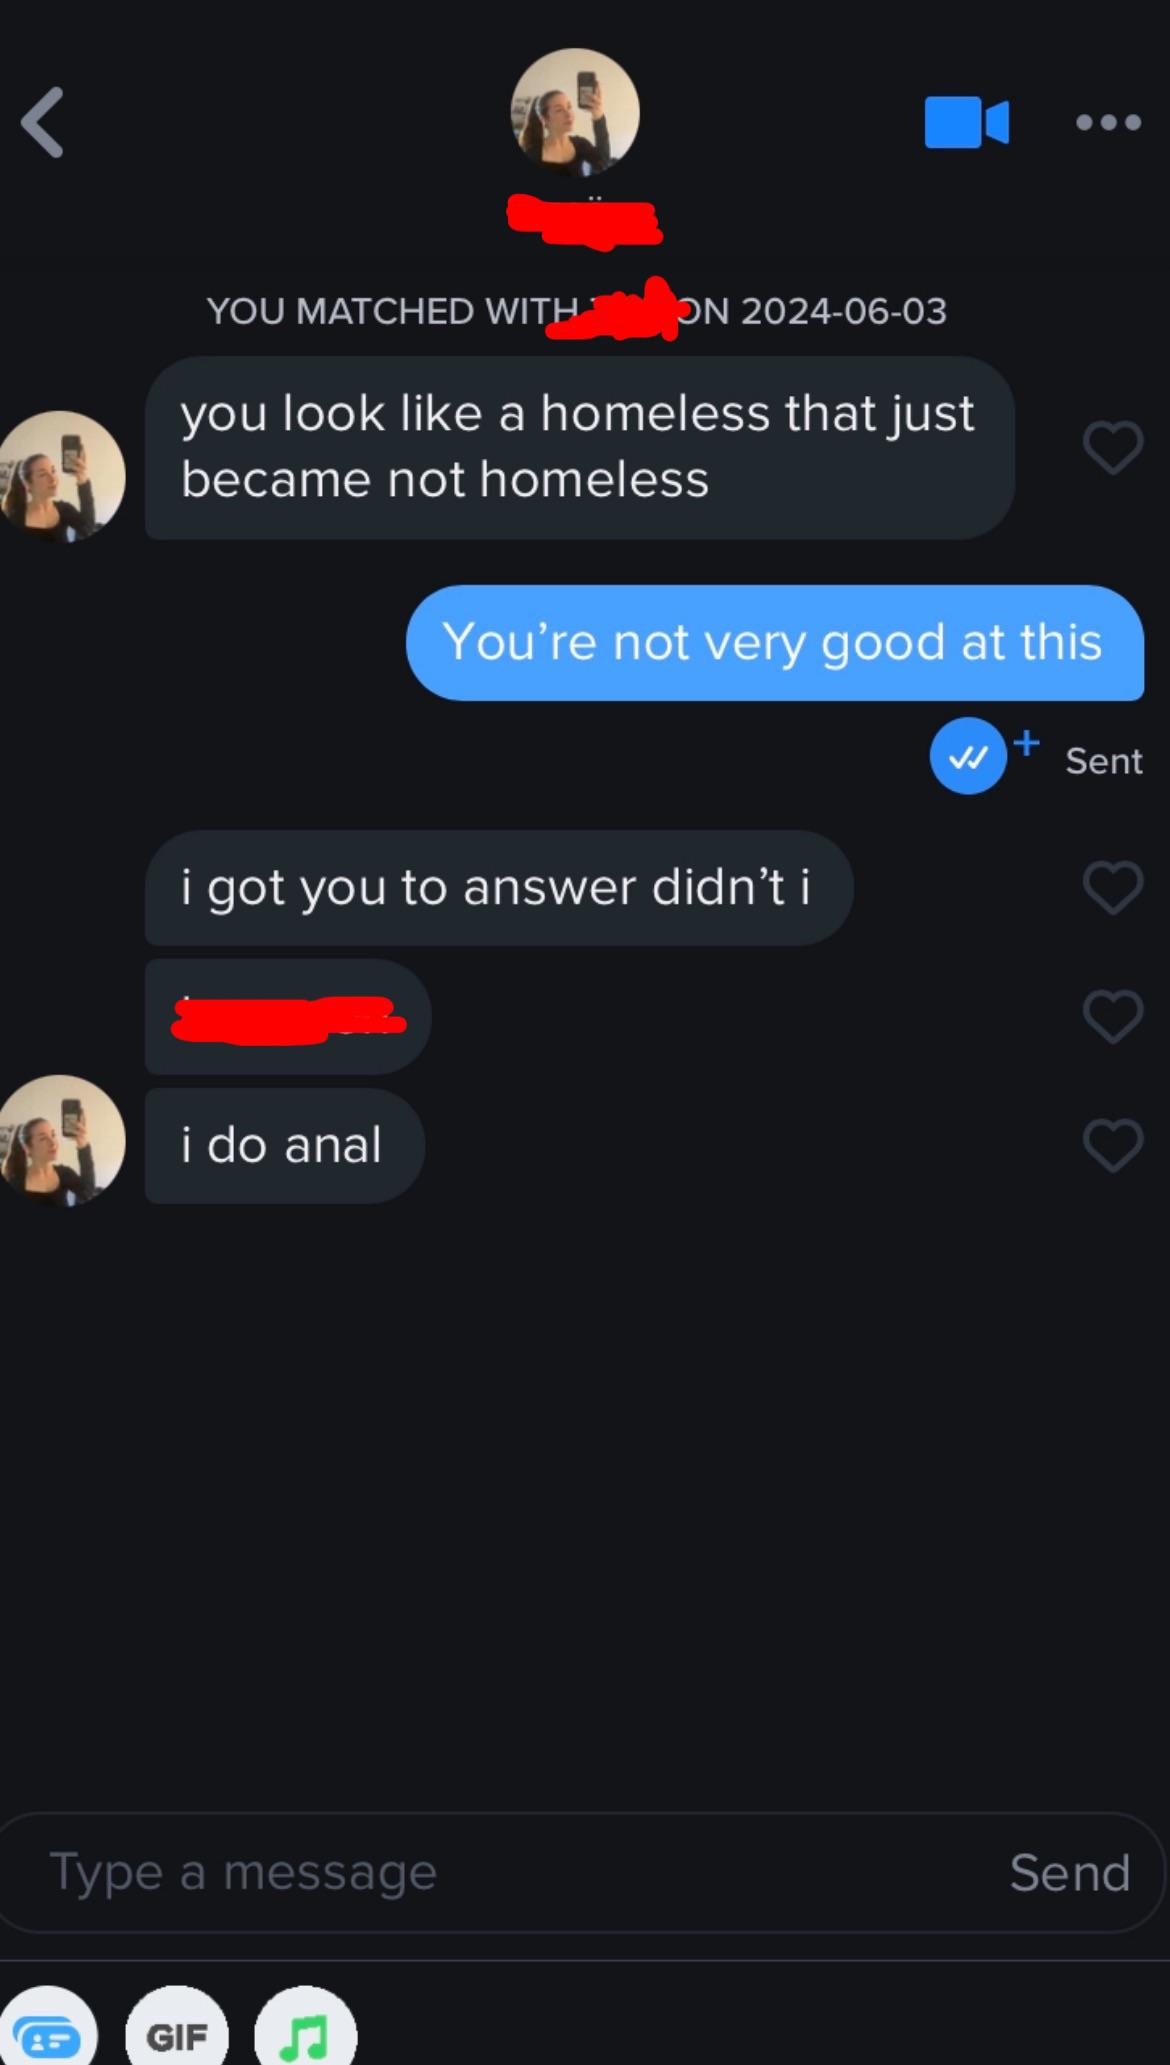Image resolution: width=1170 pixels, height=2065 pixels.
Task: Tap the avatar beside the last message
Action: 62,1141
